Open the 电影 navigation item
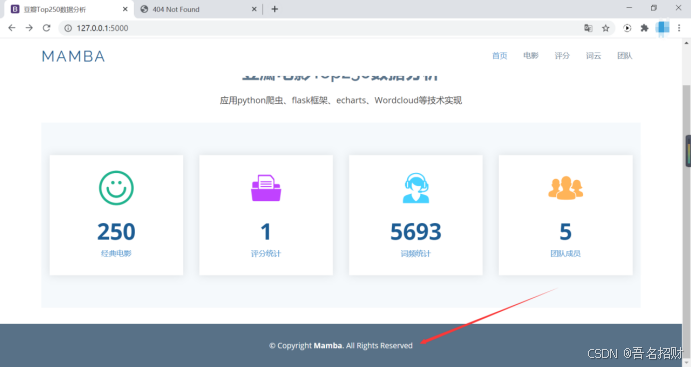Screen dimensions: 692x368 click(531, 56)
